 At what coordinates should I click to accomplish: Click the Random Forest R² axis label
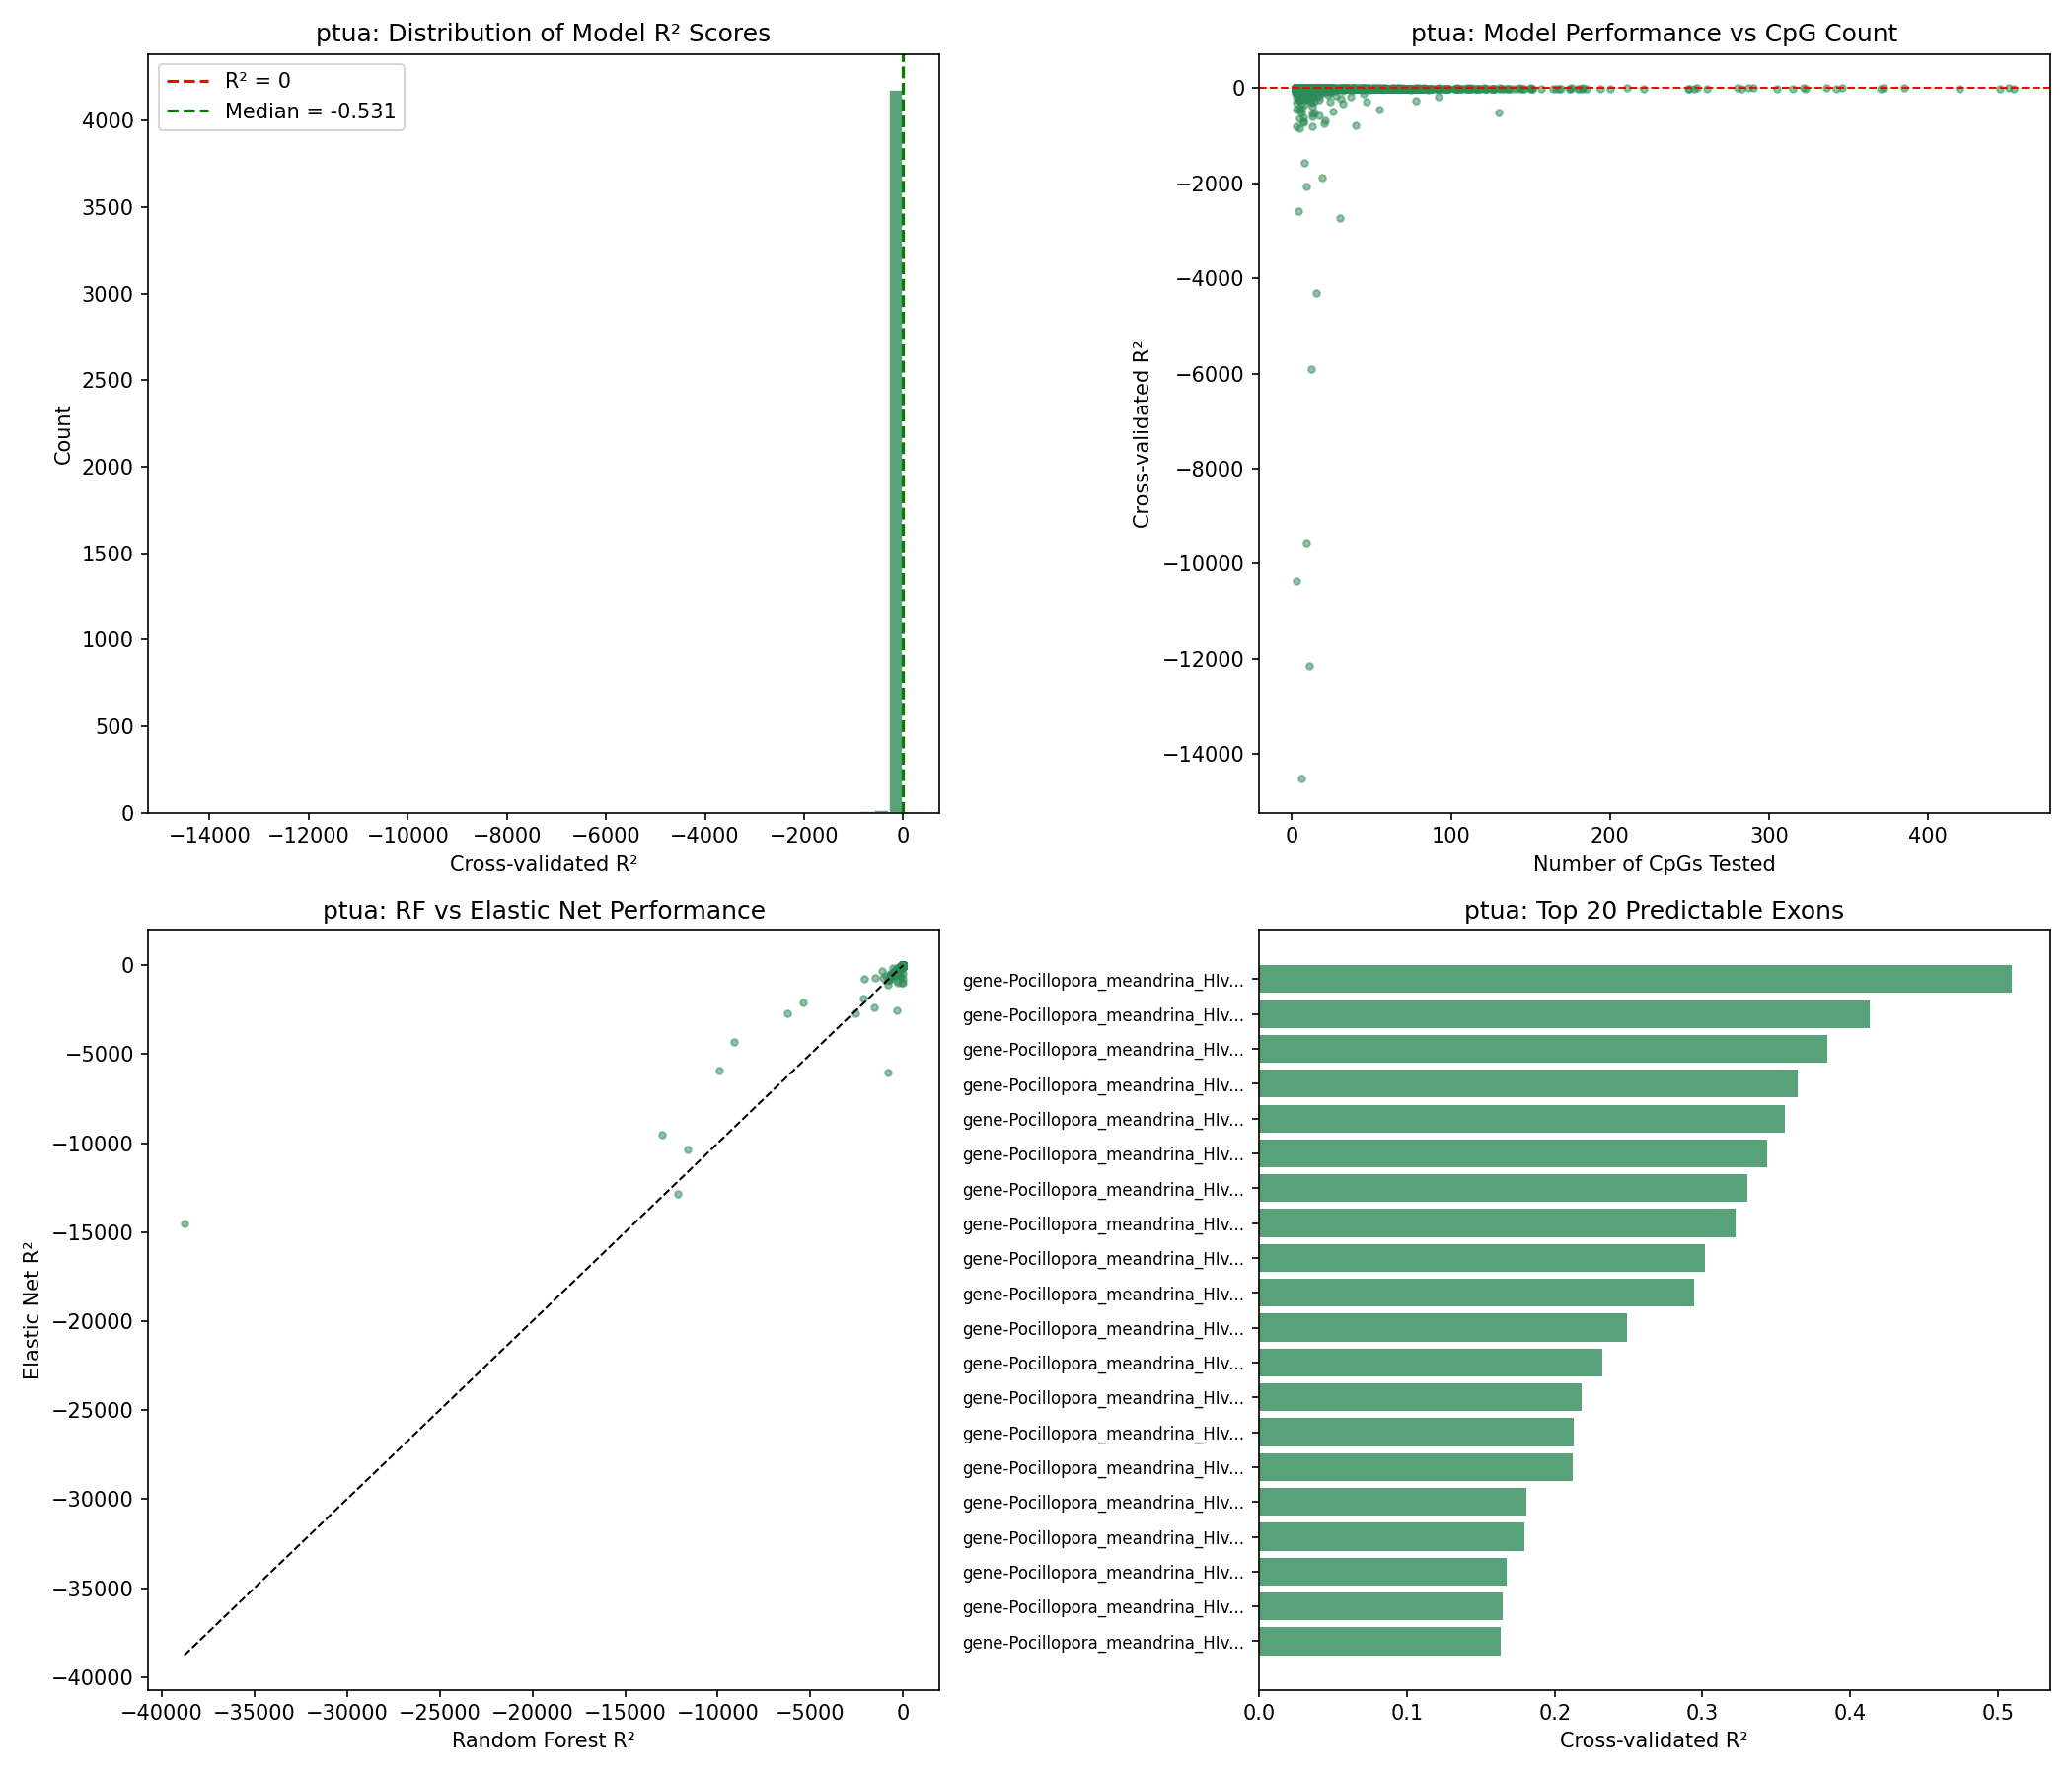(543, 1741)
